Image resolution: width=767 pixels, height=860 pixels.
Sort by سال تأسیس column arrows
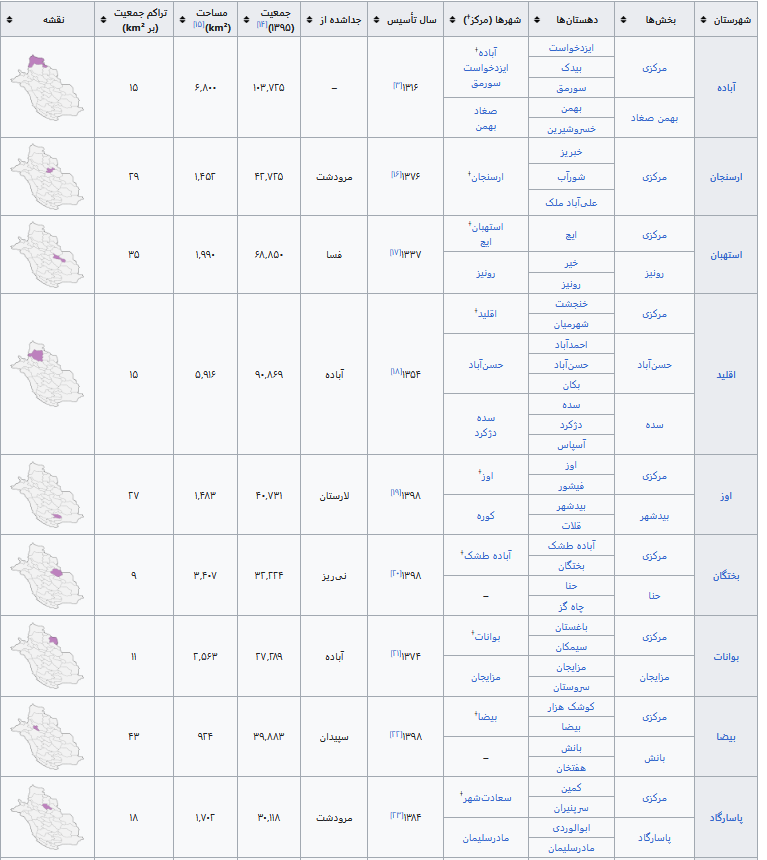[x=376, y=20]
